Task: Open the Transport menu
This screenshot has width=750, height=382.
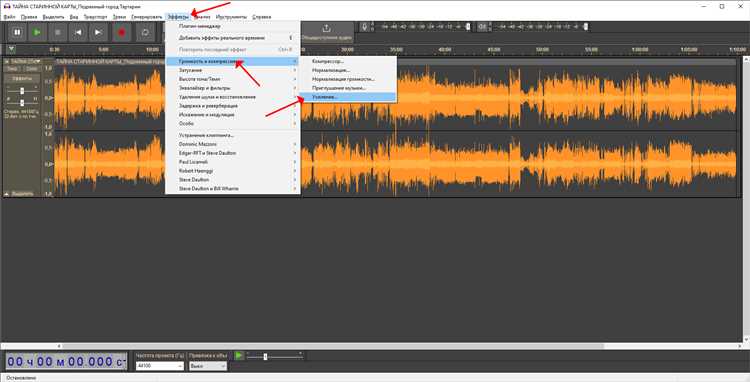Action: tap(95, 17)
